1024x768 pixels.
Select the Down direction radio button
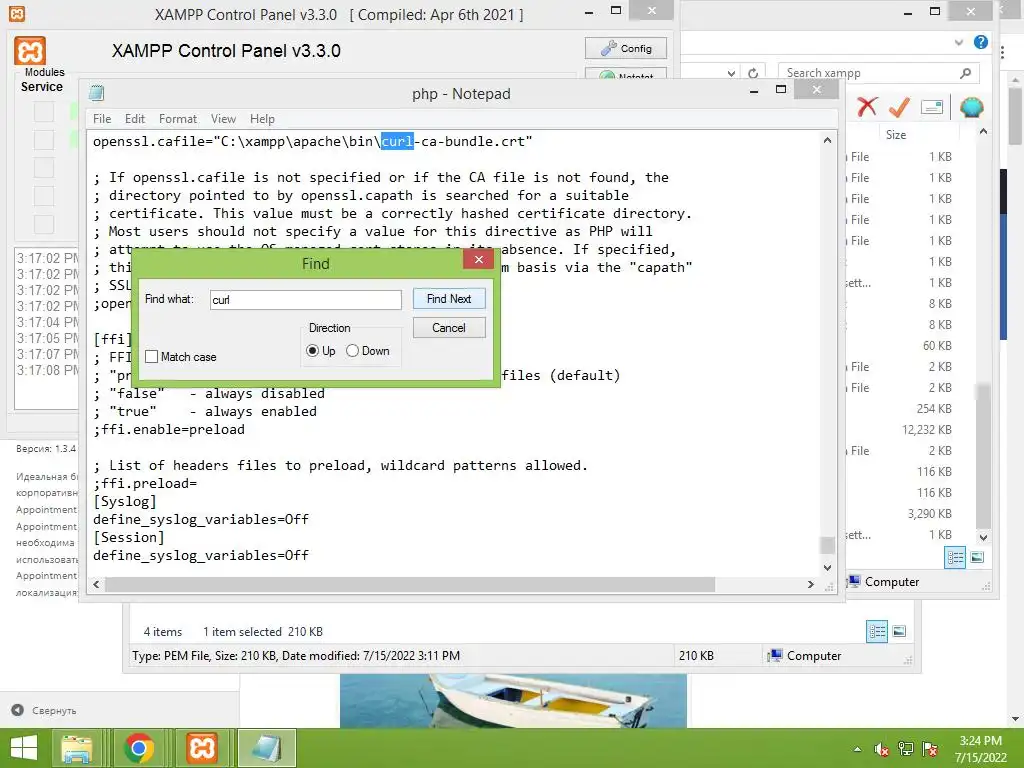[353, 351]
